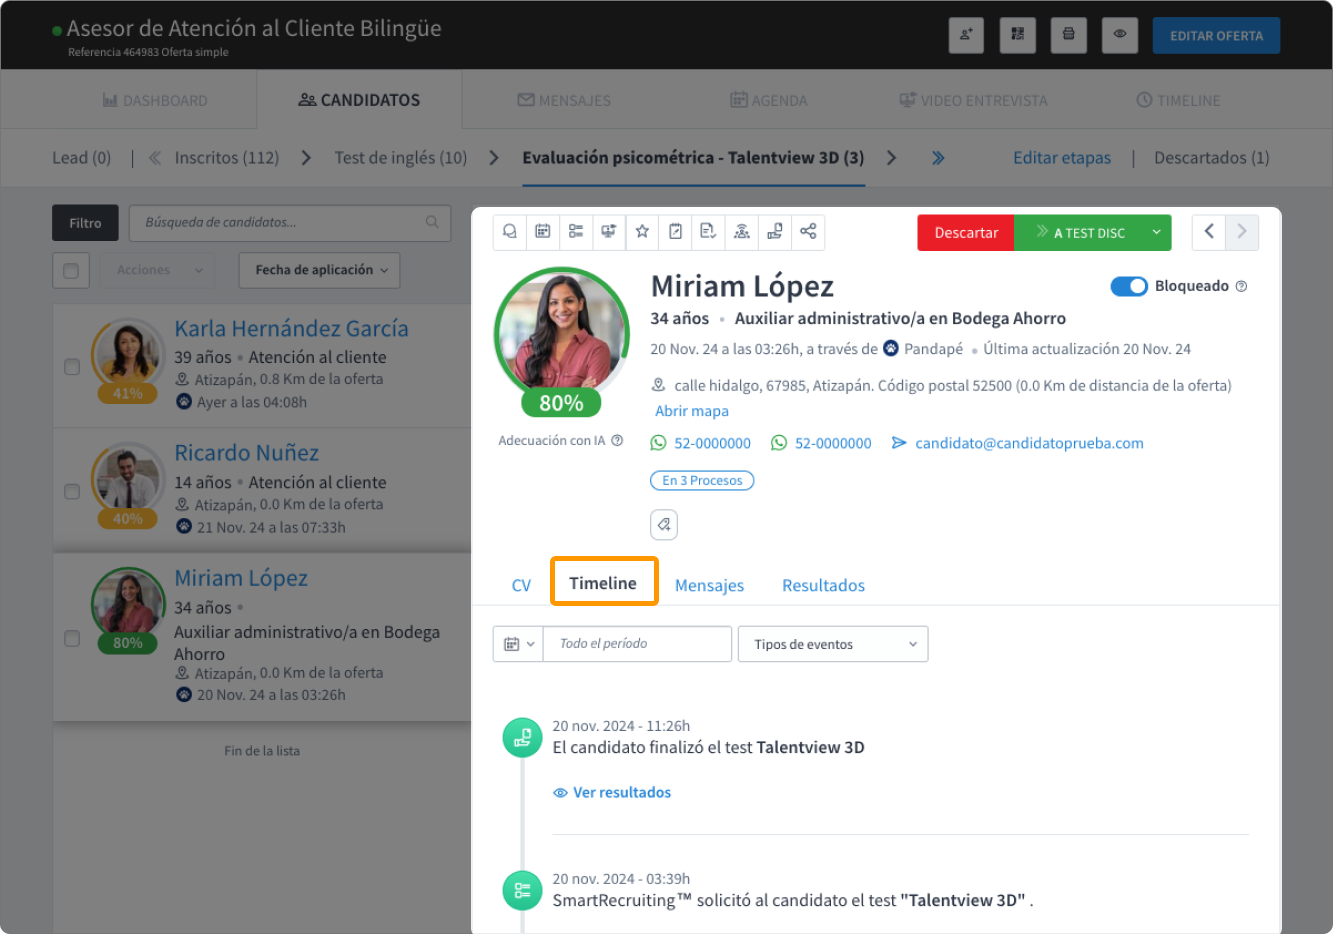
Task: Go to previous candidate with left arrow
Action: pyautogui.click(x=1209, y=232)
